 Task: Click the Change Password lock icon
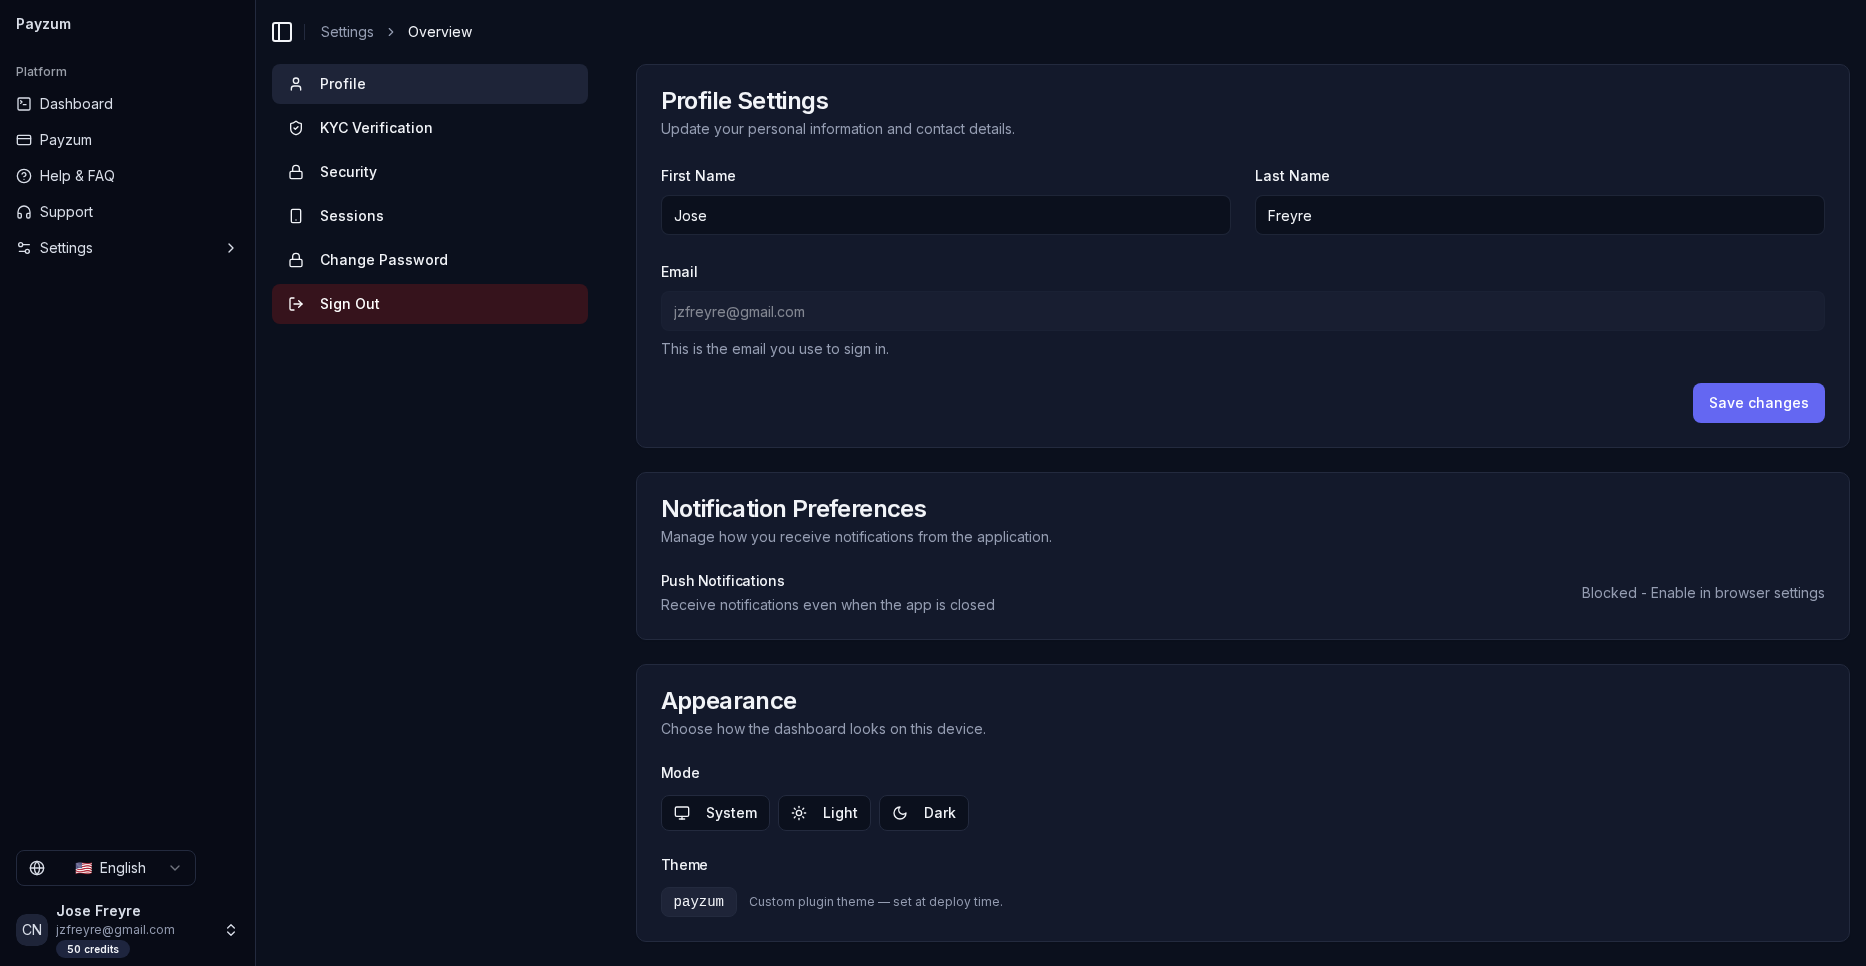click(296, 260)
